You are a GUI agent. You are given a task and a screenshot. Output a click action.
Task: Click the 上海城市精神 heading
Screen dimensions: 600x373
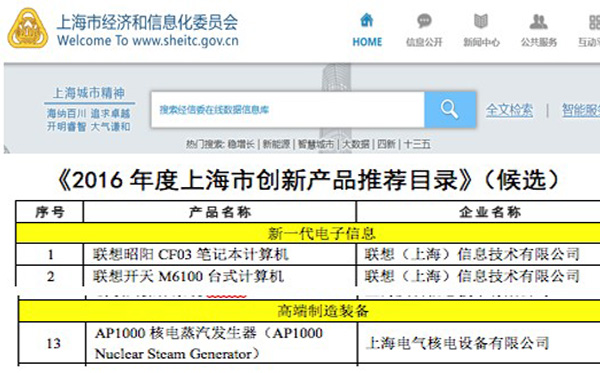89,93
